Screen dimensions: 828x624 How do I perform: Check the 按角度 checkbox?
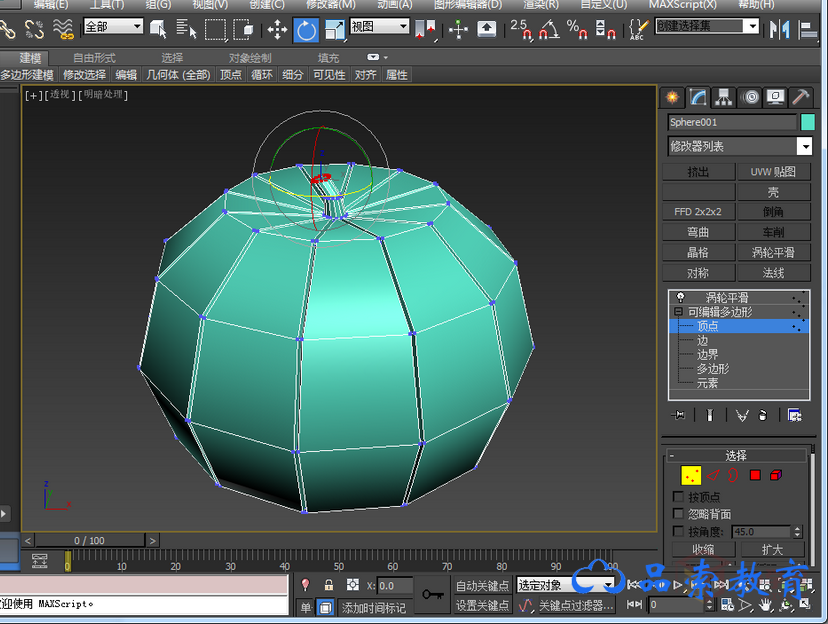[679, 532]
